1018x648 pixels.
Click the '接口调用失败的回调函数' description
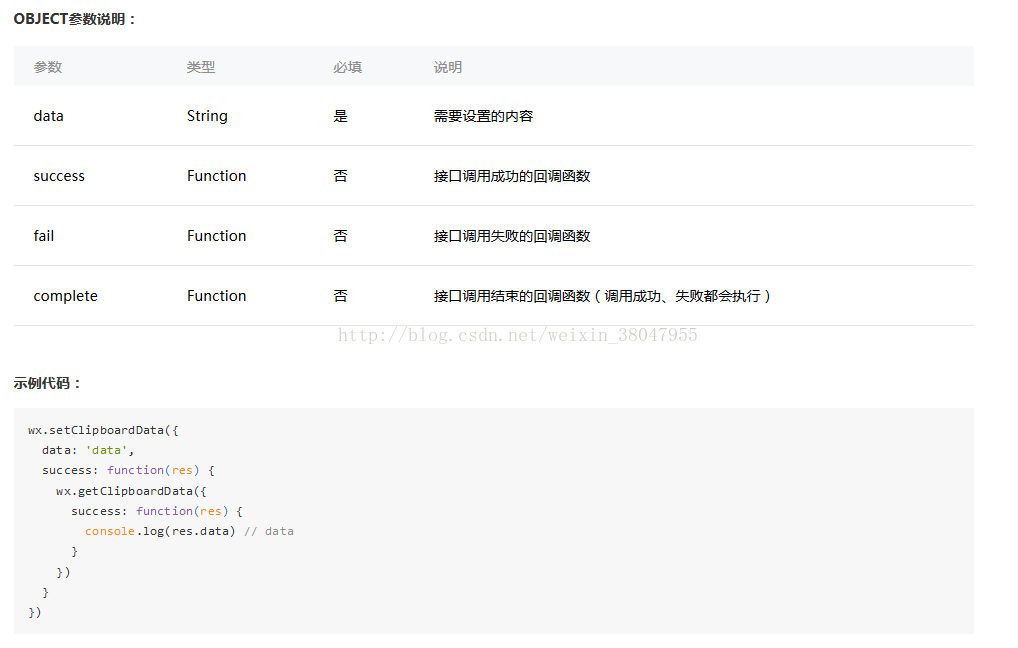click(512, 236)
